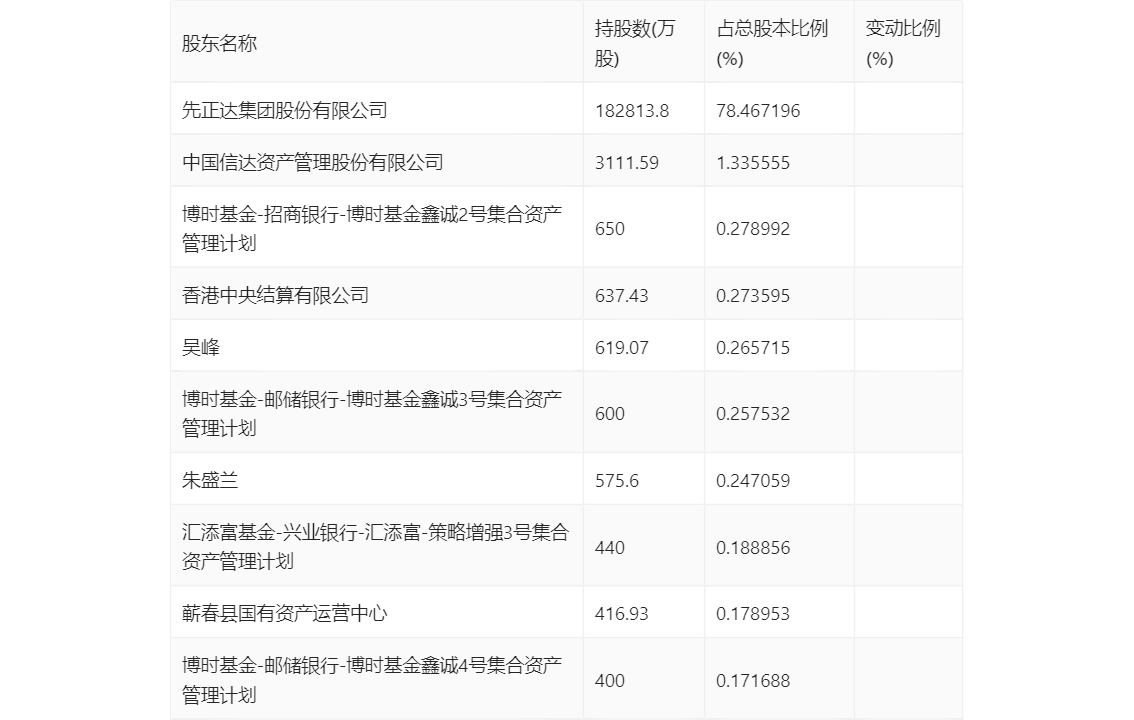Click the 持股数(万股) column header
The width and height of the screenshot is (1134, 720).
coord(635,43)
